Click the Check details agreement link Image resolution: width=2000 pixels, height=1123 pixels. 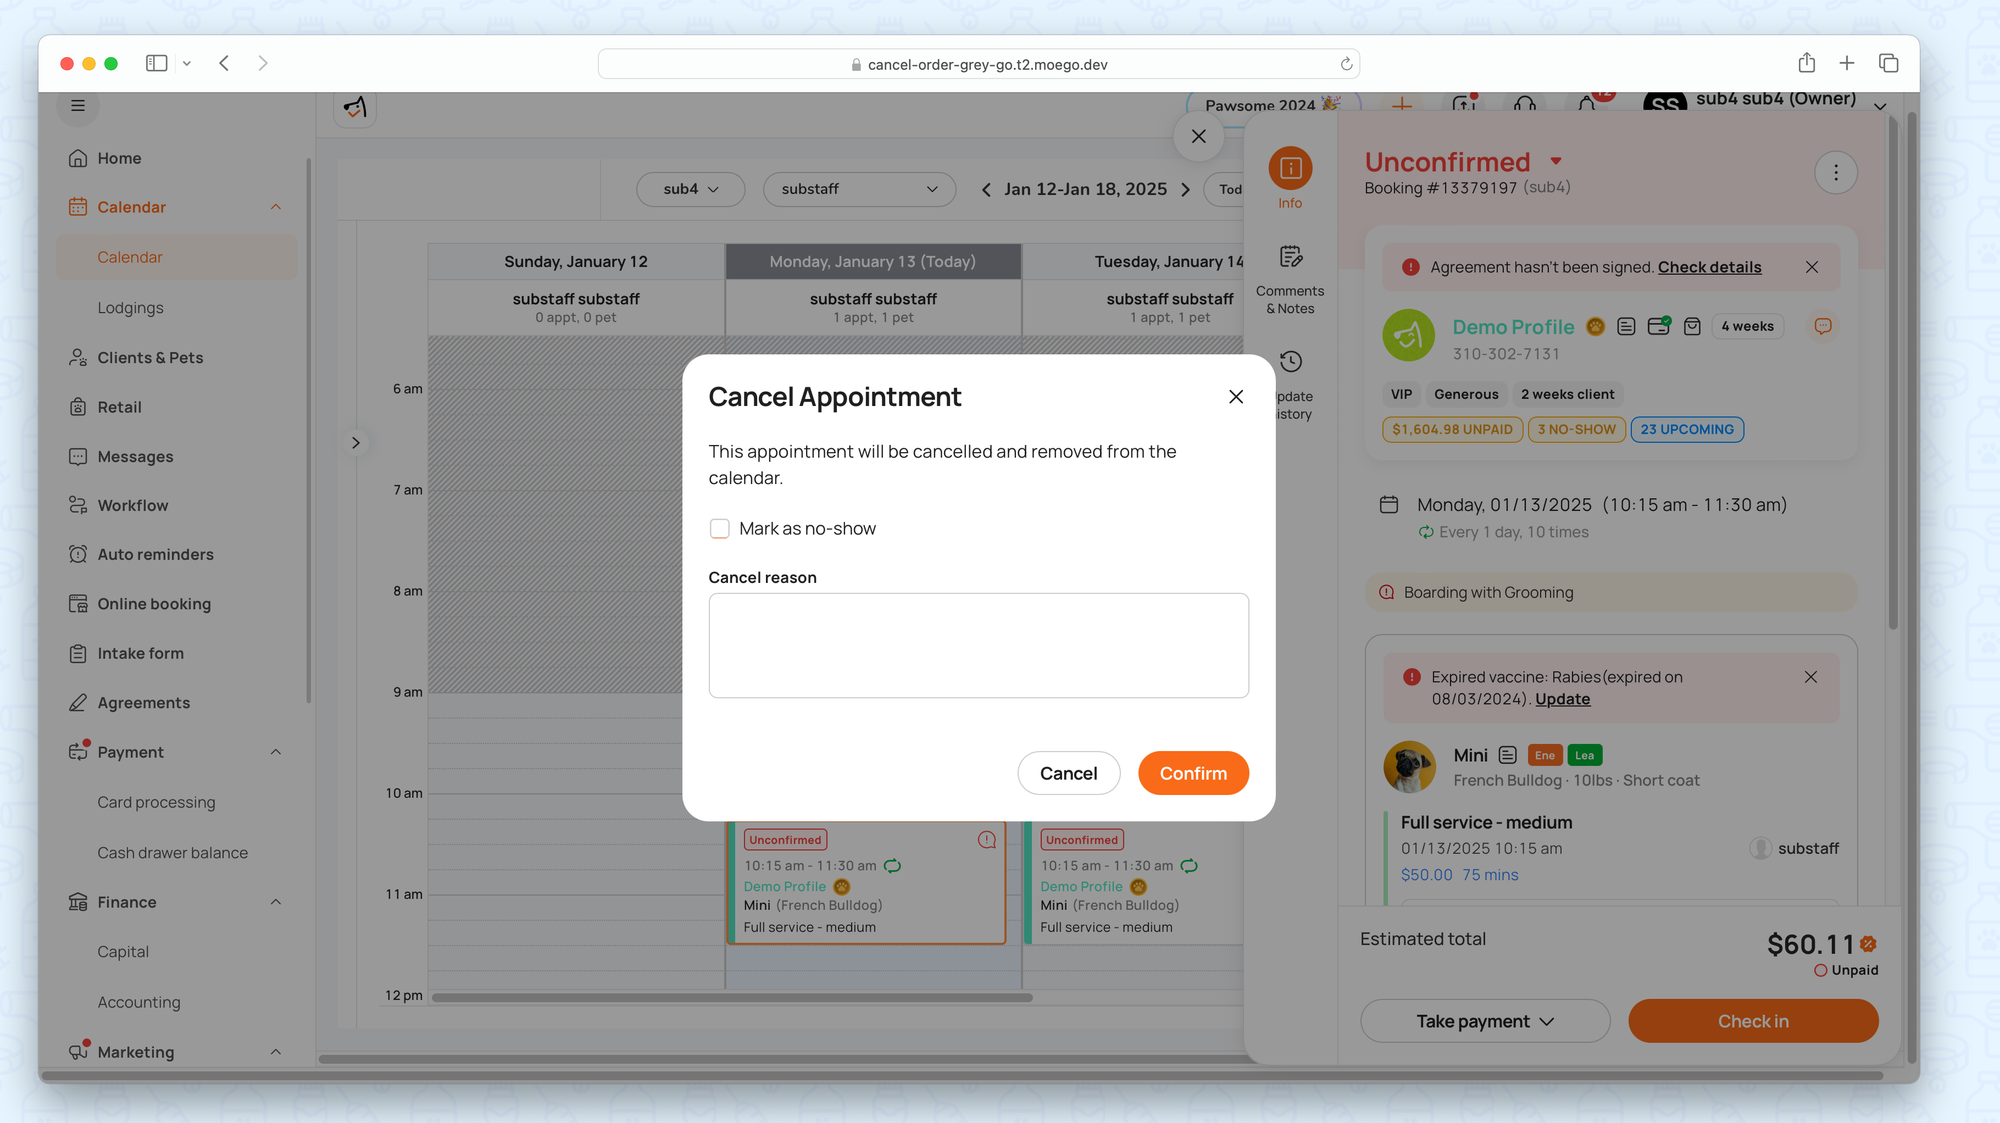point(1709,267)
